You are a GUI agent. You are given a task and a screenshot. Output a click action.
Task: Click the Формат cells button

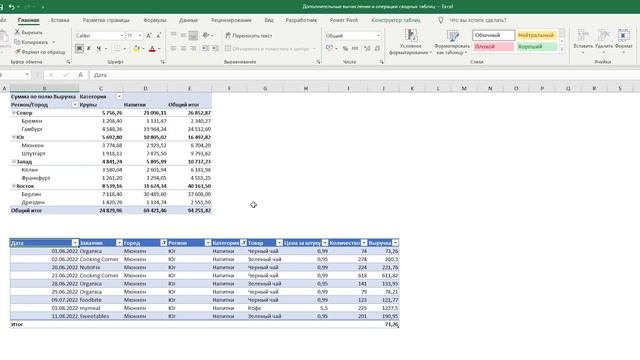click(x=623, y=41)
